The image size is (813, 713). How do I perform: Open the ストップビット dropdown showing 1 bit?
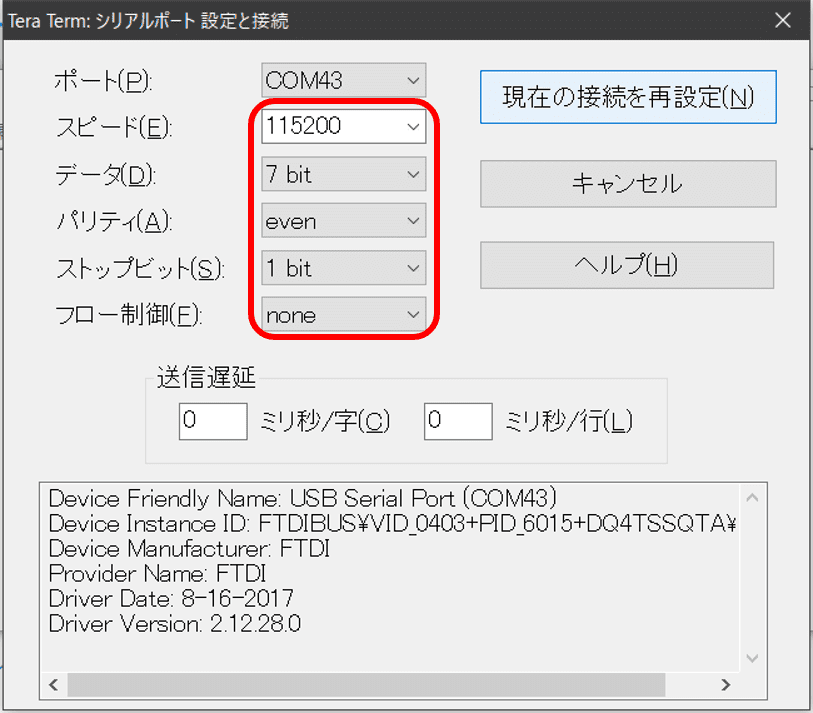344,268
